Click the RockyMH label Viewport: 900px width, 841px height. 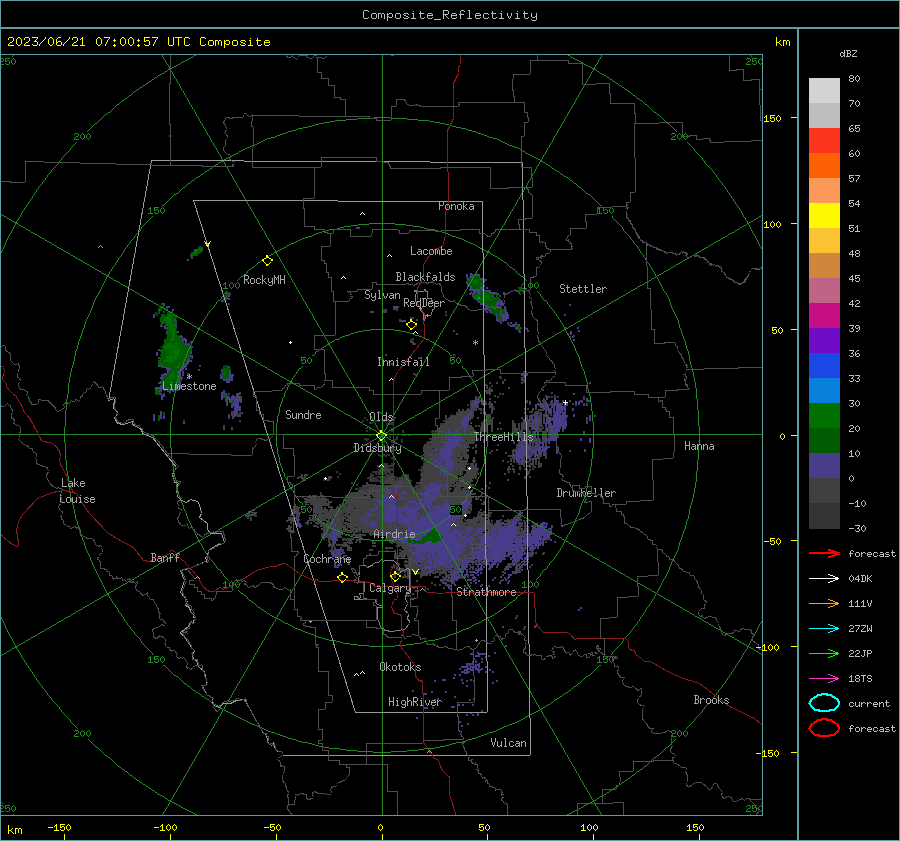(x=264, y=280)
